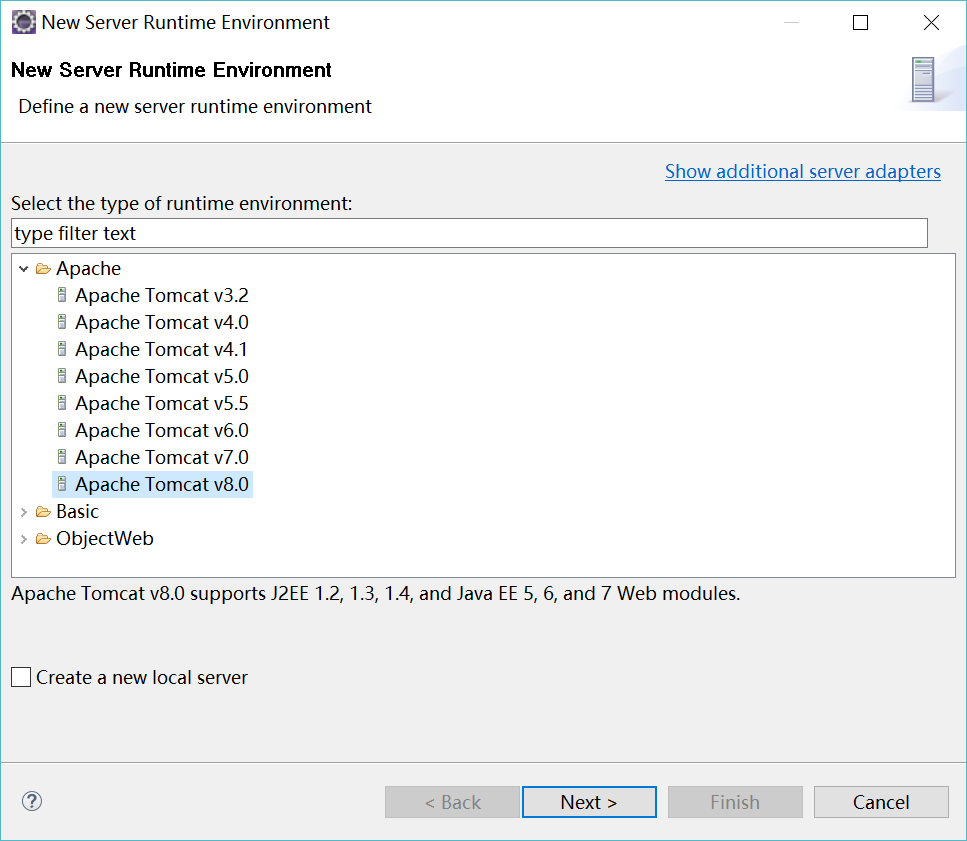Click the server icon beside Apache Tomcat v3.2

(62, 295)
